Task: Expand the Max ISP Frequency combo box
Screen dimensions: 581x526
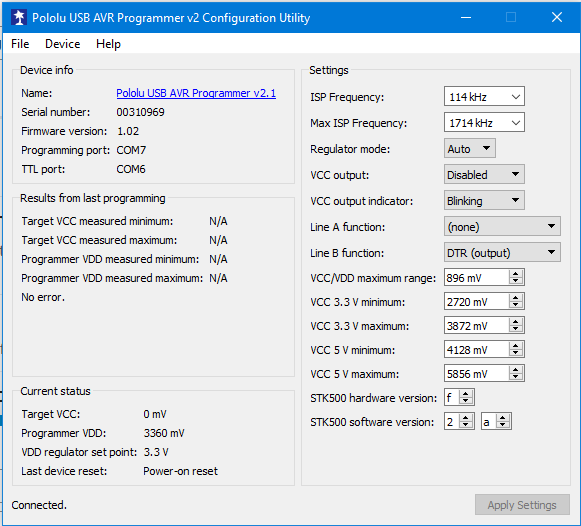Action: point(484,123)
